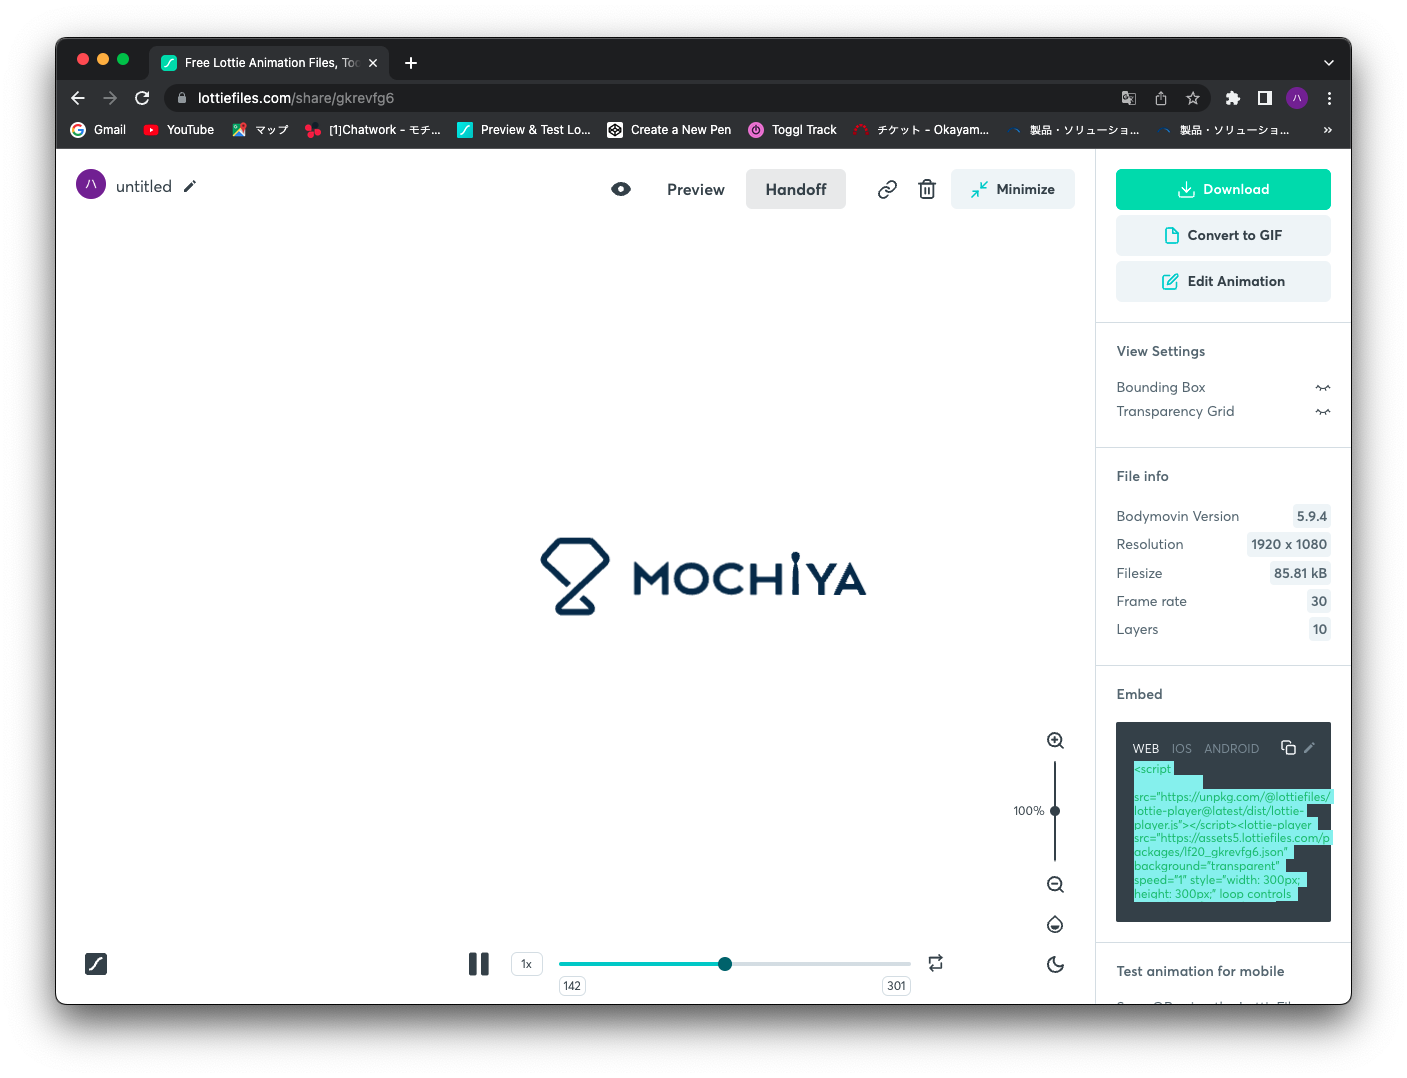Screen dimensions: 1407x1078
Task: Click Convert to GIF button
Action: (1223, 235)
